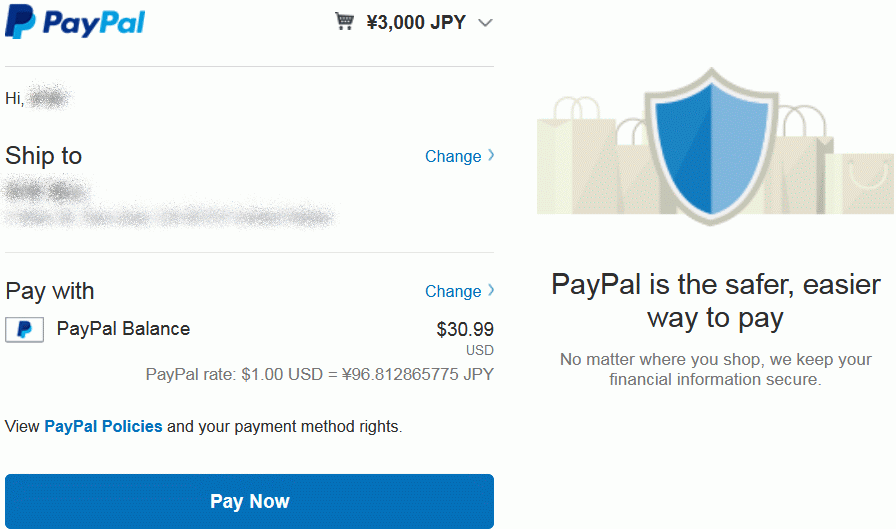Change the Ship to address
This screenshot has height=529, width=896.
(453, 156)
